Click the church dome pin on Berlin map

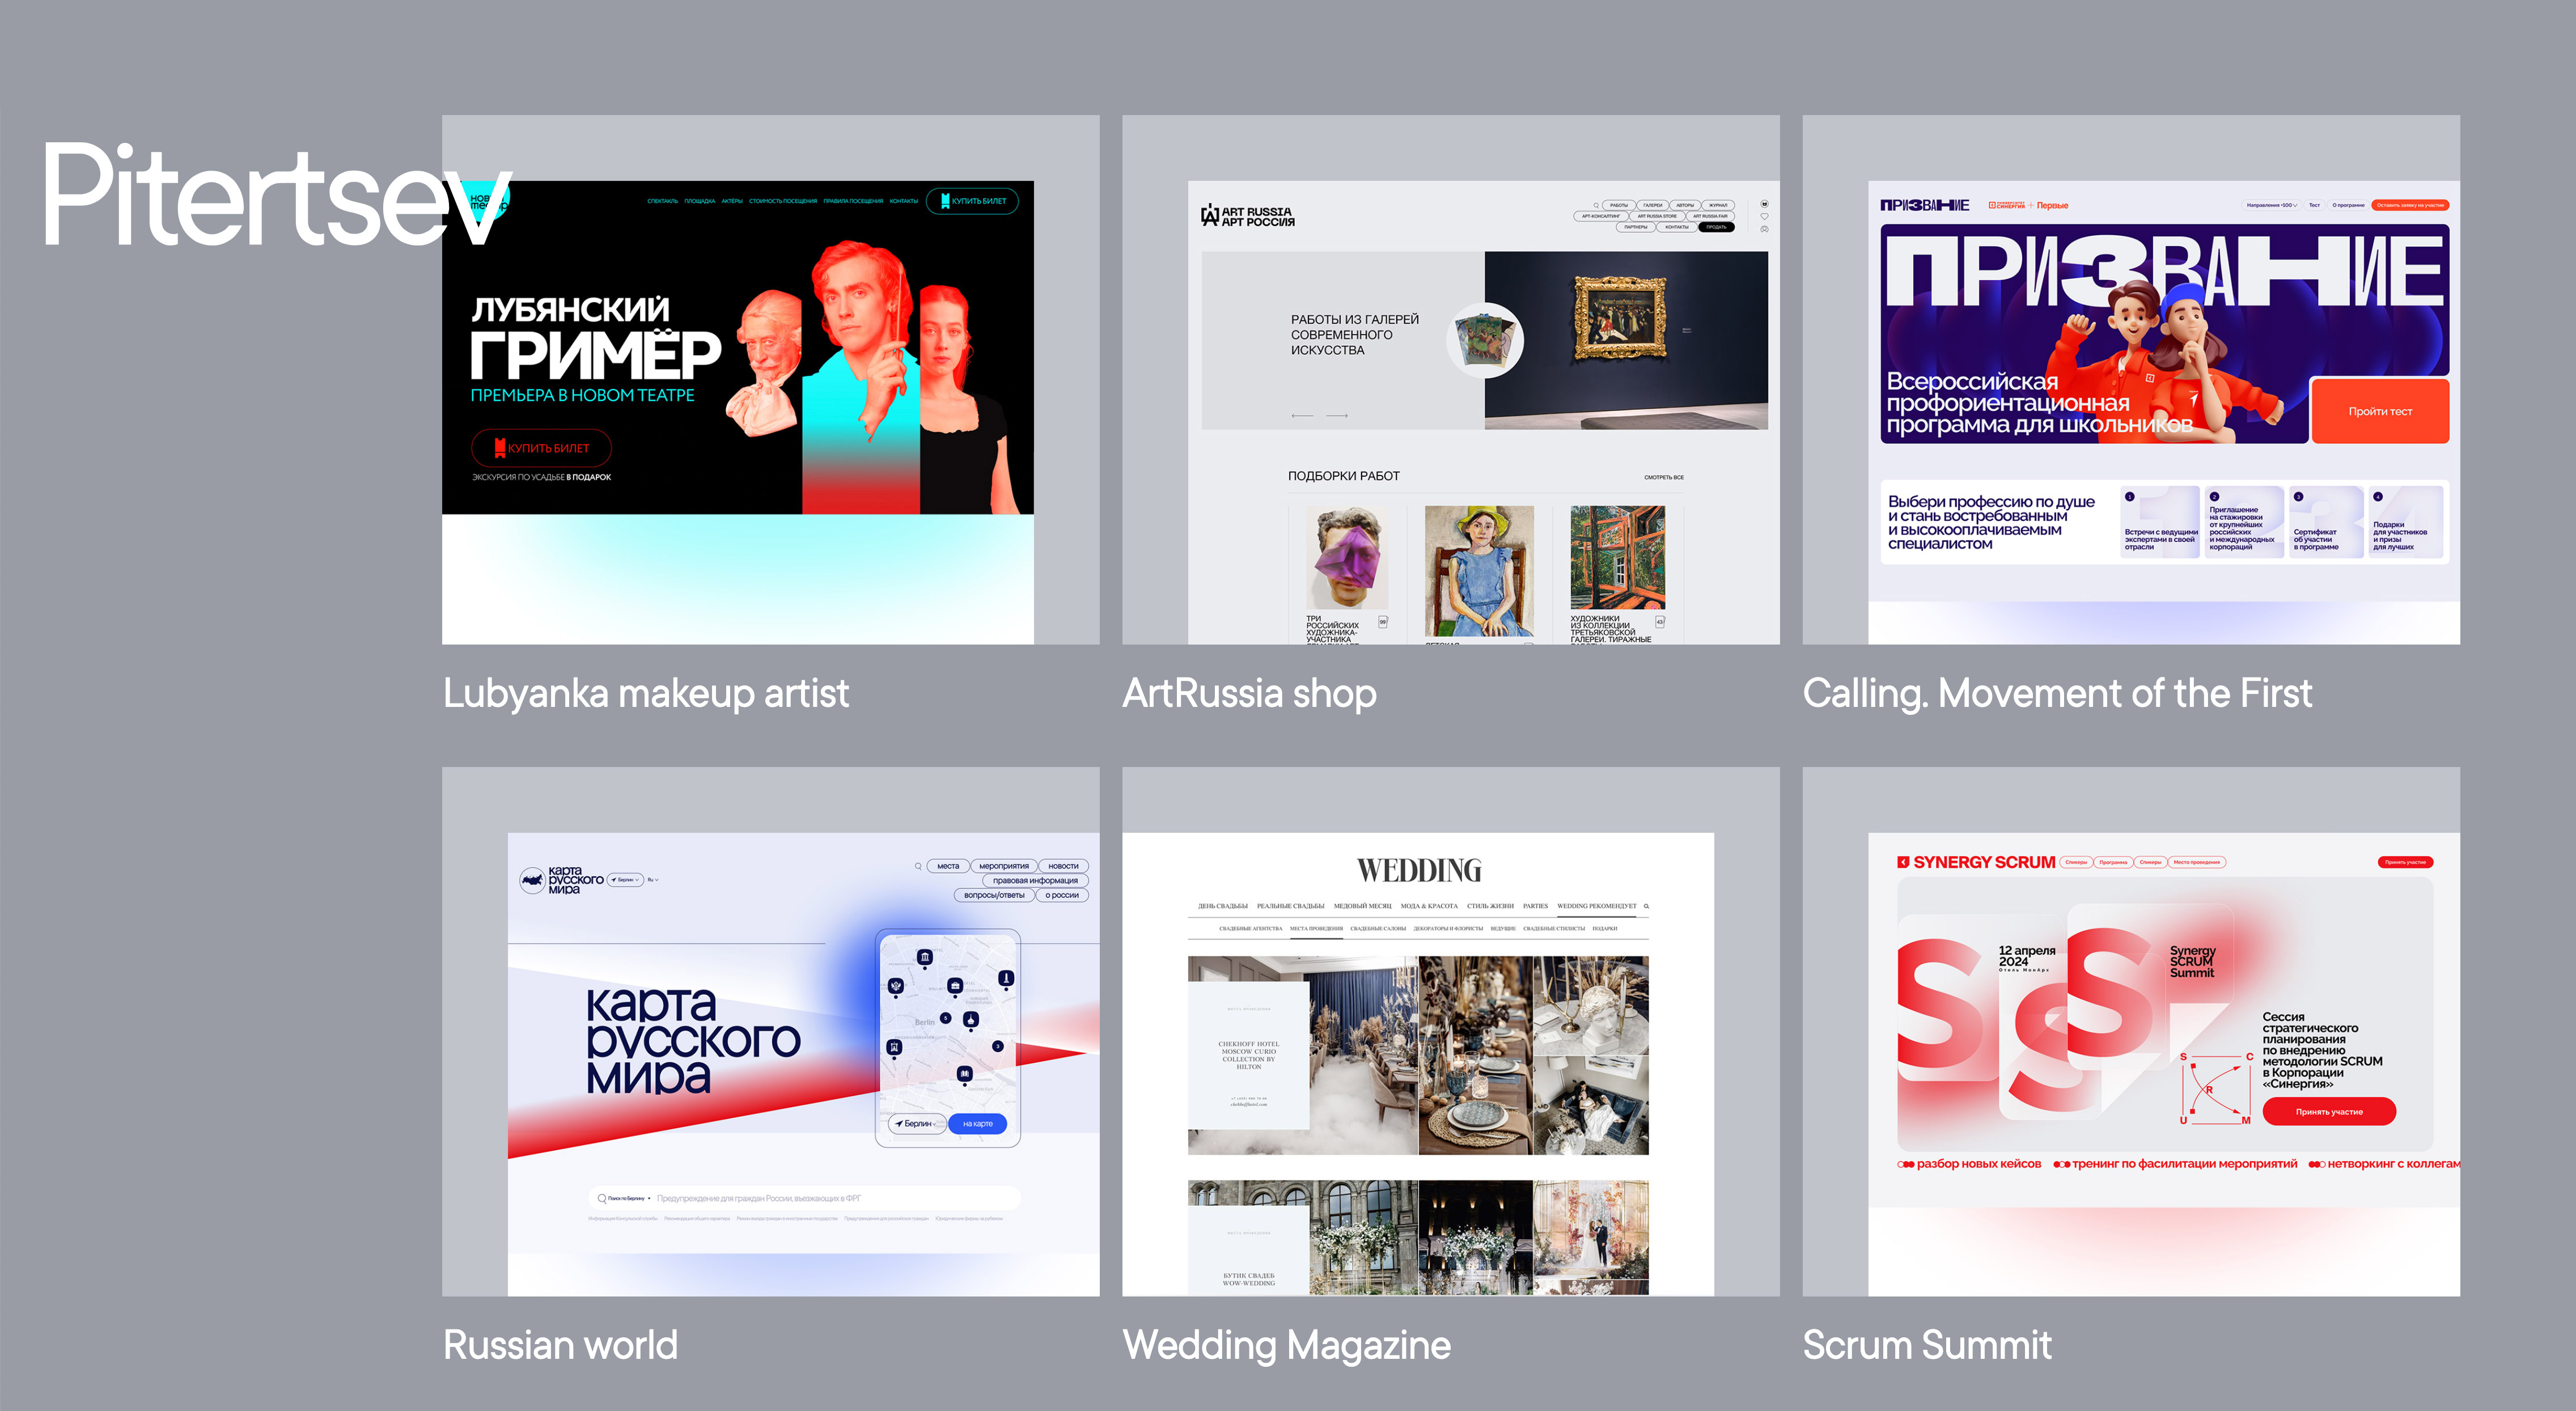970,1020
